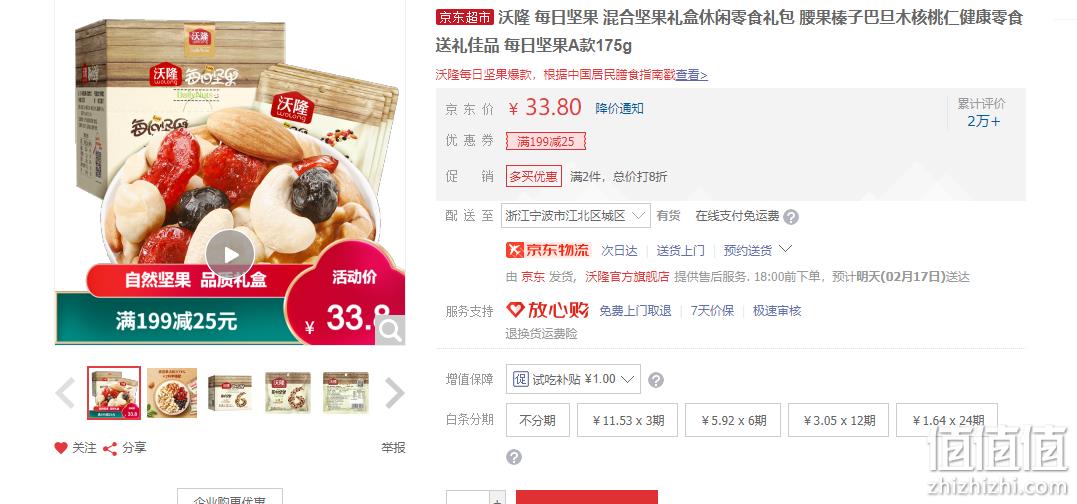This screenshot has height=504, width=1077.
Task: Click 举报 to report the product
Action: (x=394, y=448)
